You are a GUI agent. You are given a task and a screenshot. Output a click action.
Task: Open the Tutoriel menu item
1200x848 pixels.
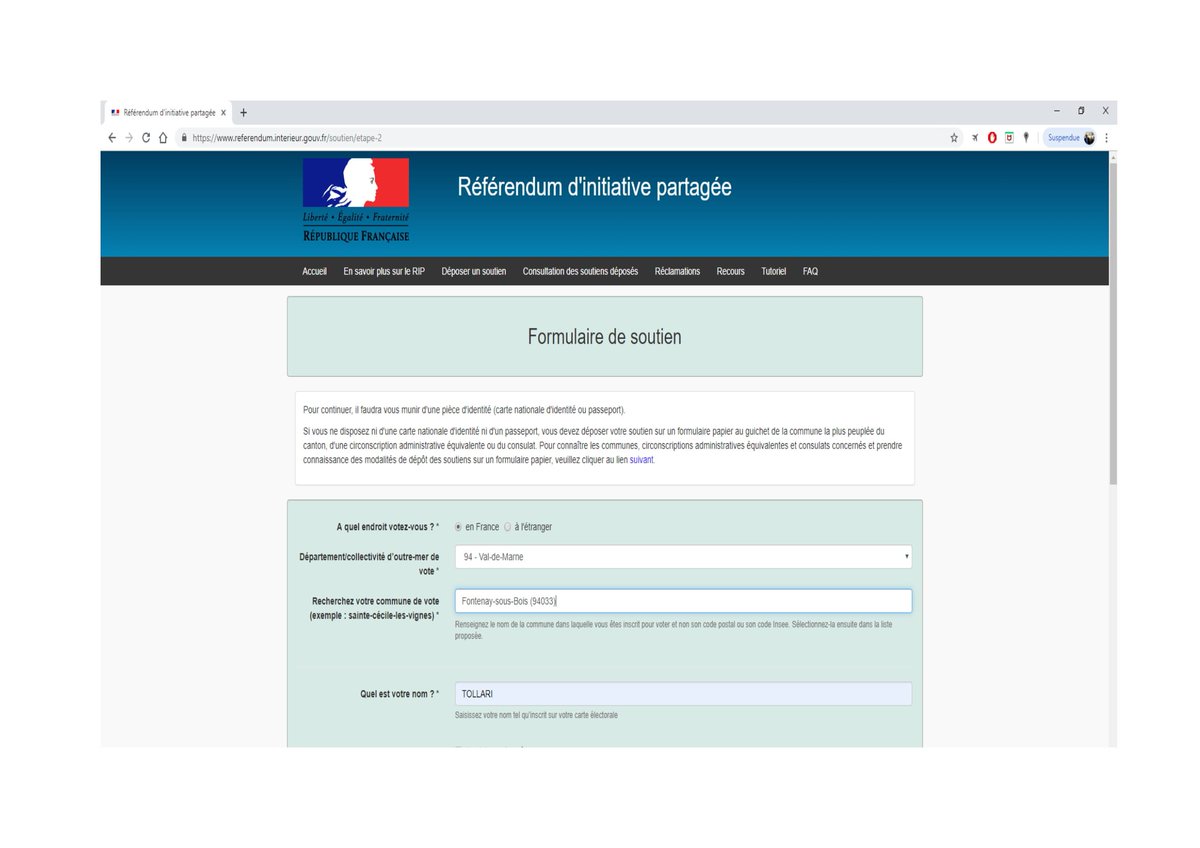coord(774,272)
